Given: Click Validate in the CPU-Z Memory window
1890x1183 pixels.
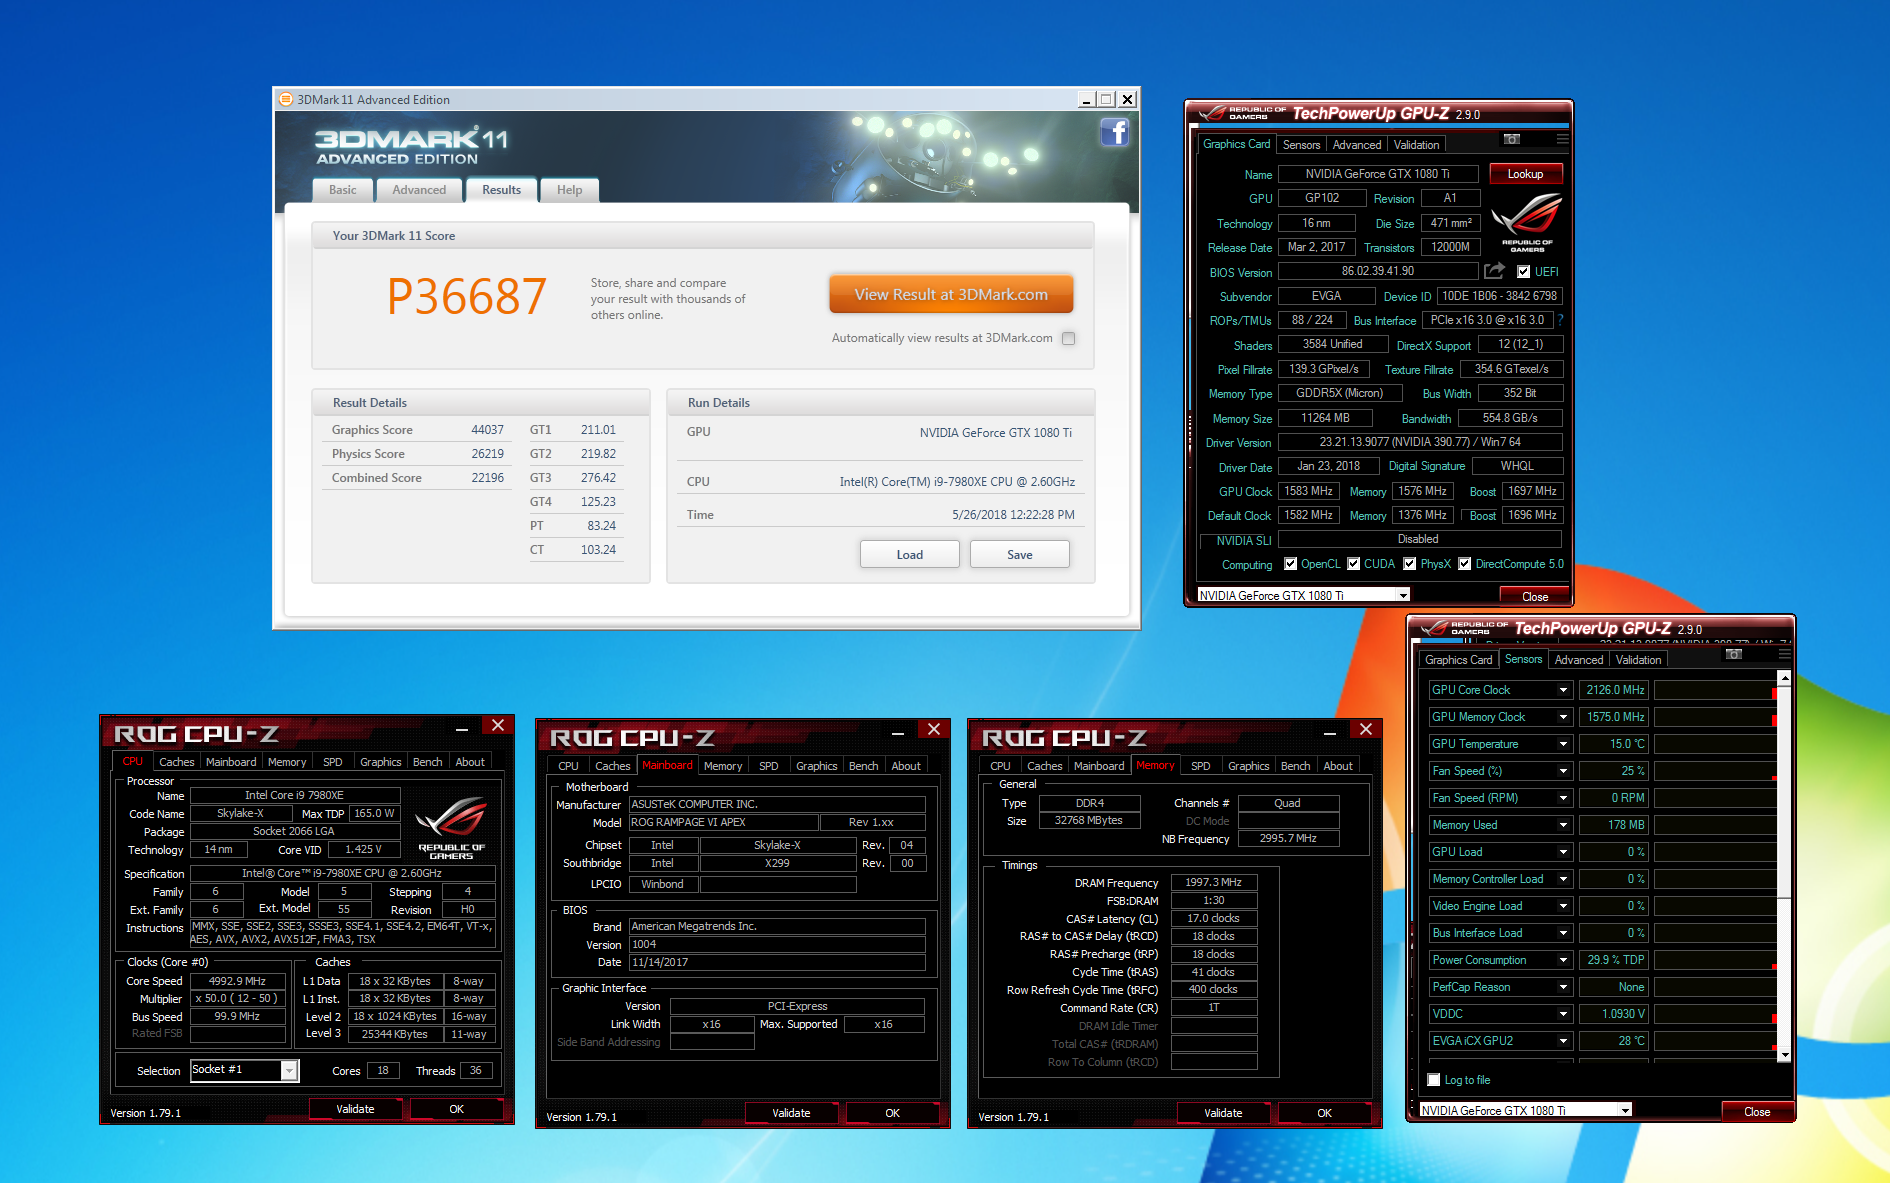Looking at the screenshot, I should click(x=1223, y=1113).
